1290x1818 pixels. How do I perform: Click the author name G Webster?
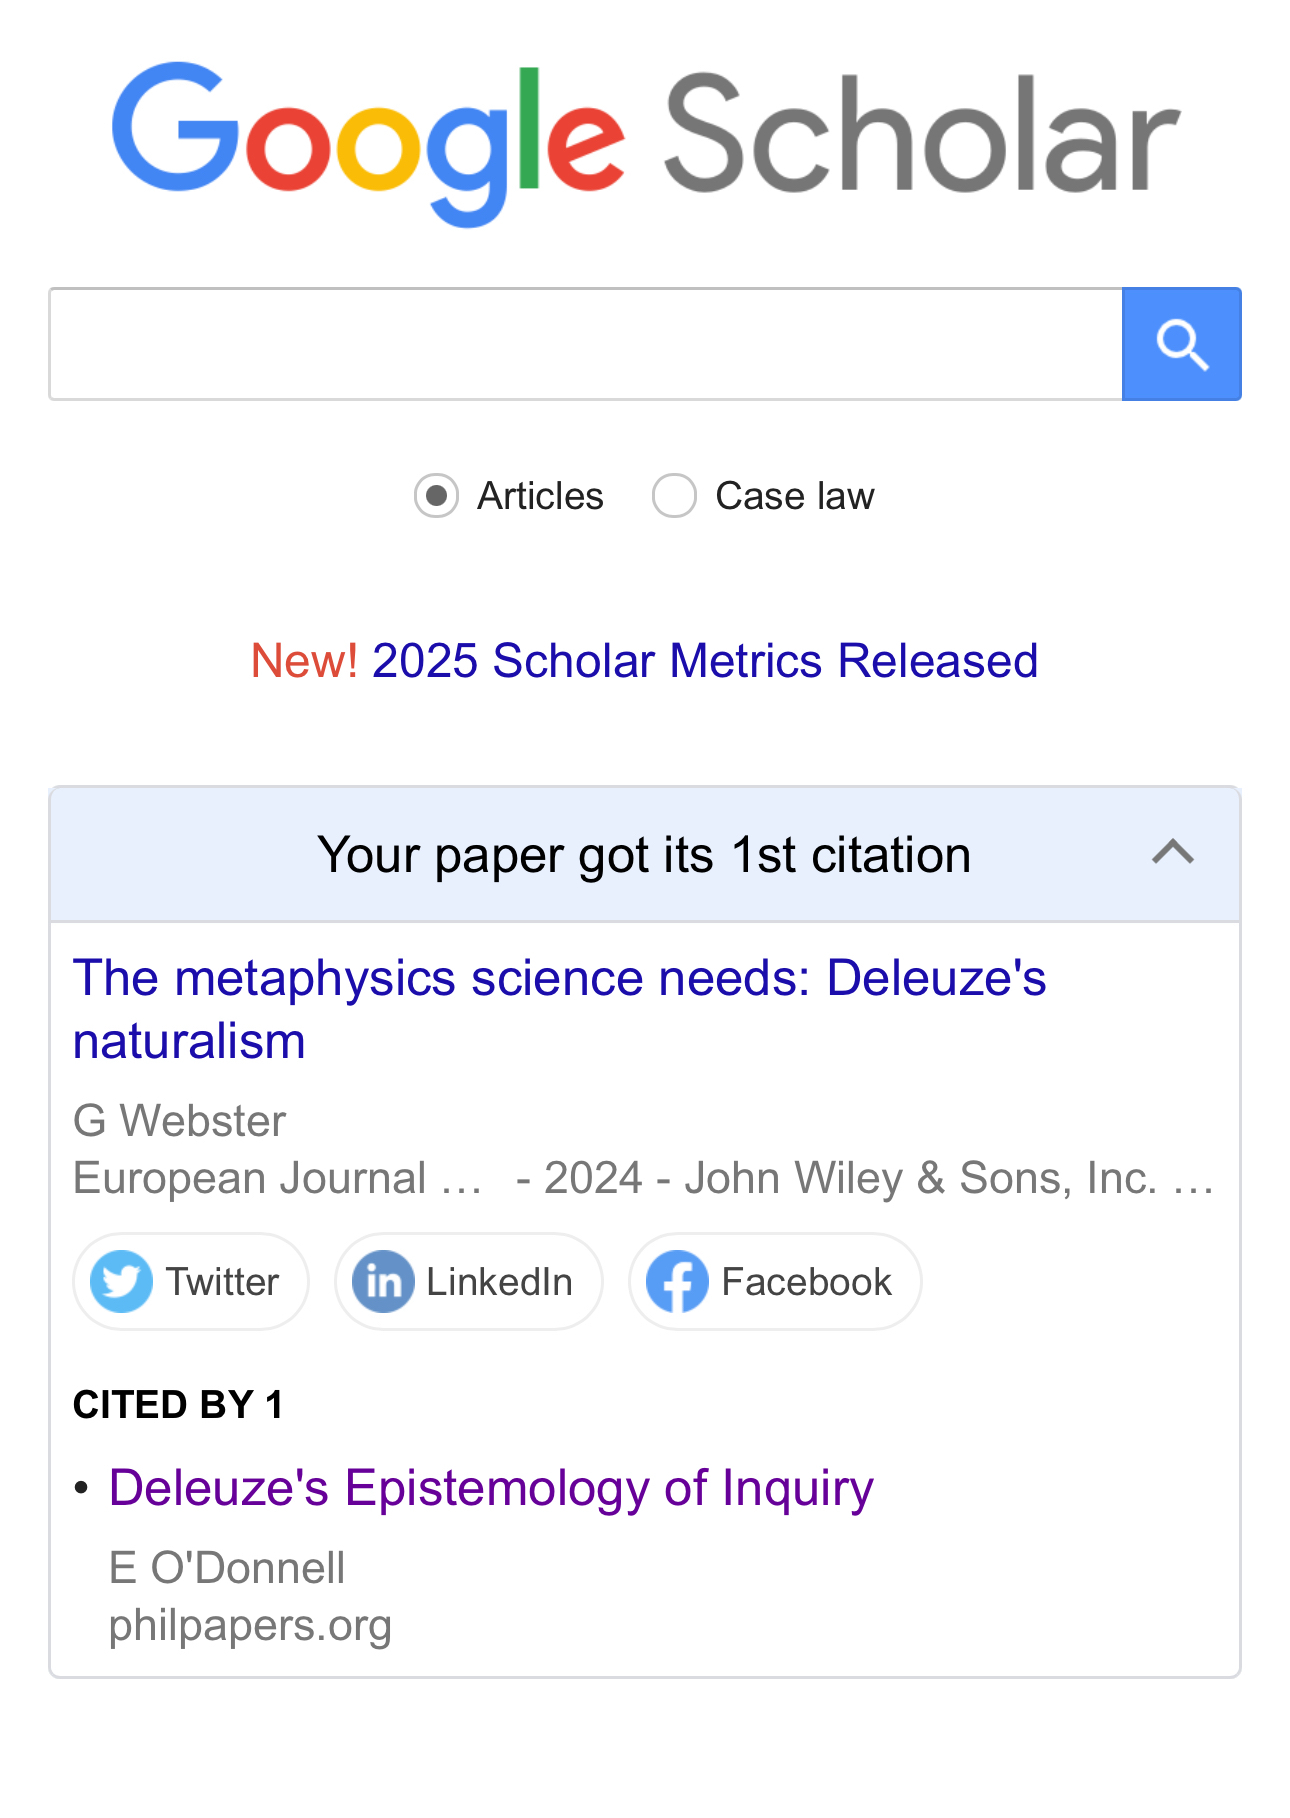tap(180, 1121)
